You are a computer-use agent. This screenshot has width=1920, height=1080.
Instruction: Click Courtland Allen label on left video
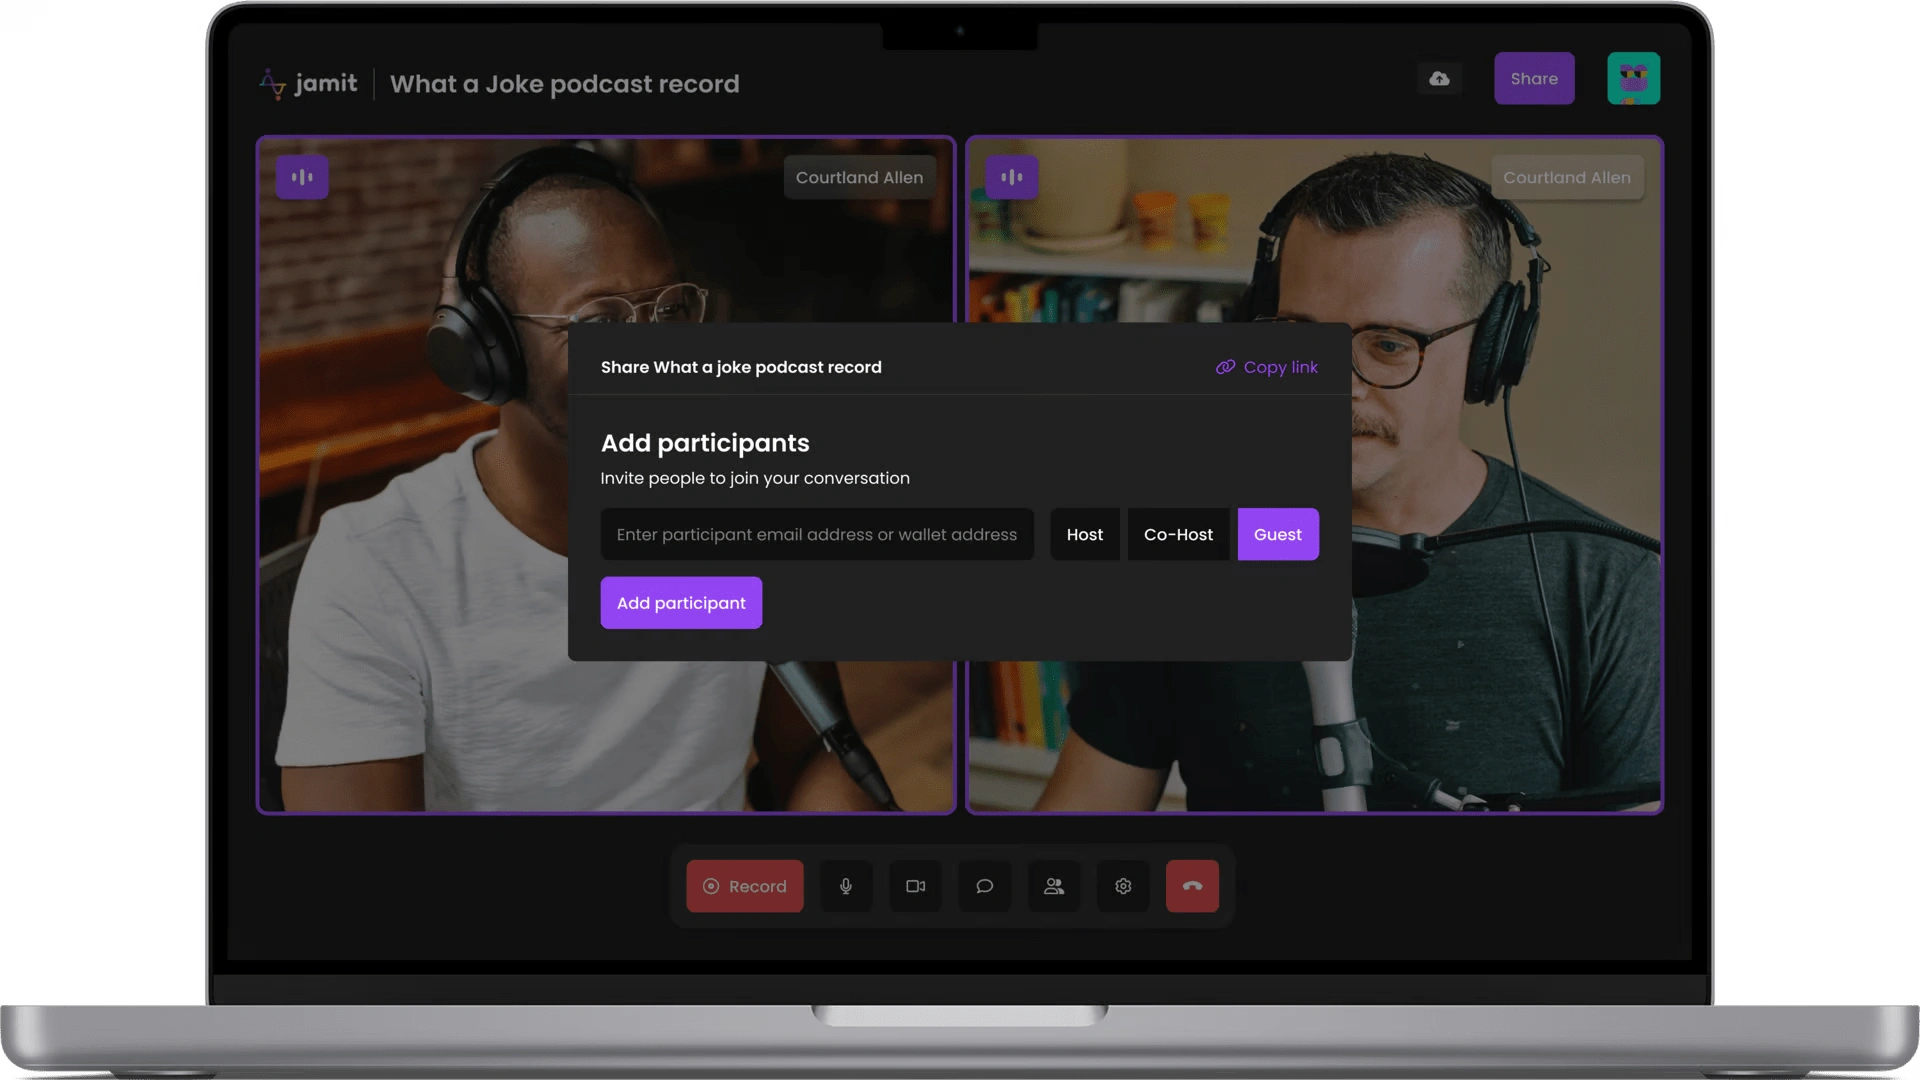859,177
